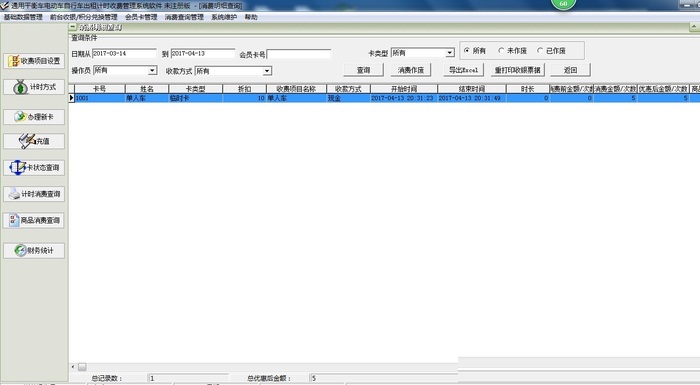
Task: Click the 返回 button
Action: 571,70
